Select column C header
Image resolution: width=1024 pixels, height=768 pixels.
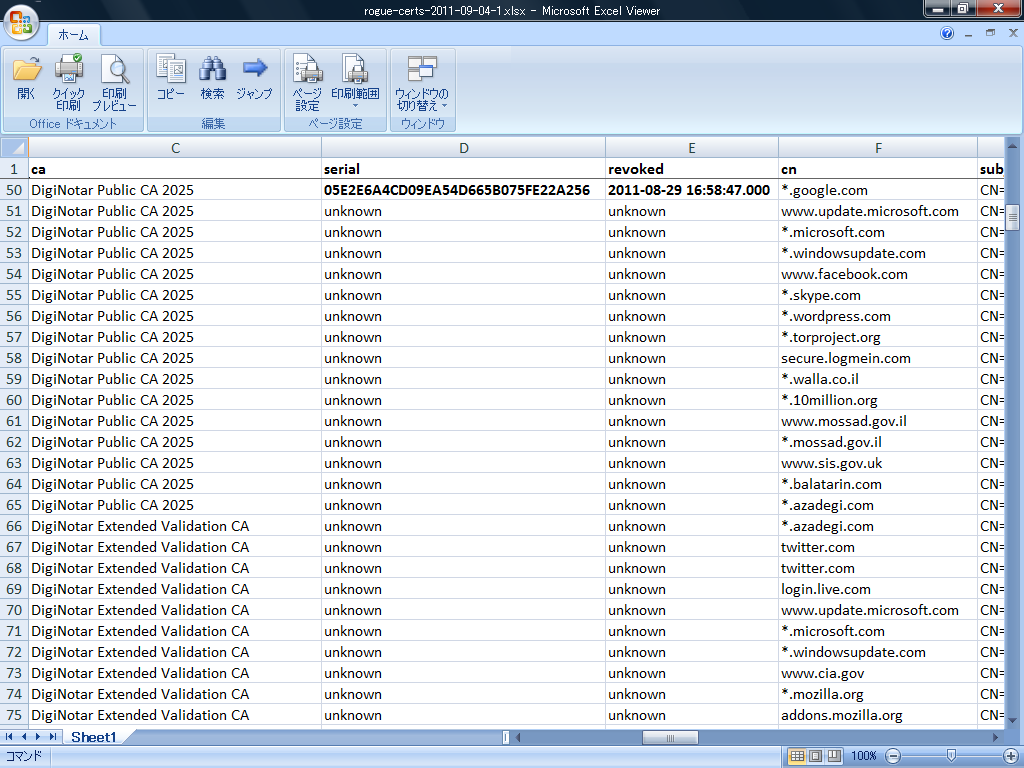pos(175,148)
